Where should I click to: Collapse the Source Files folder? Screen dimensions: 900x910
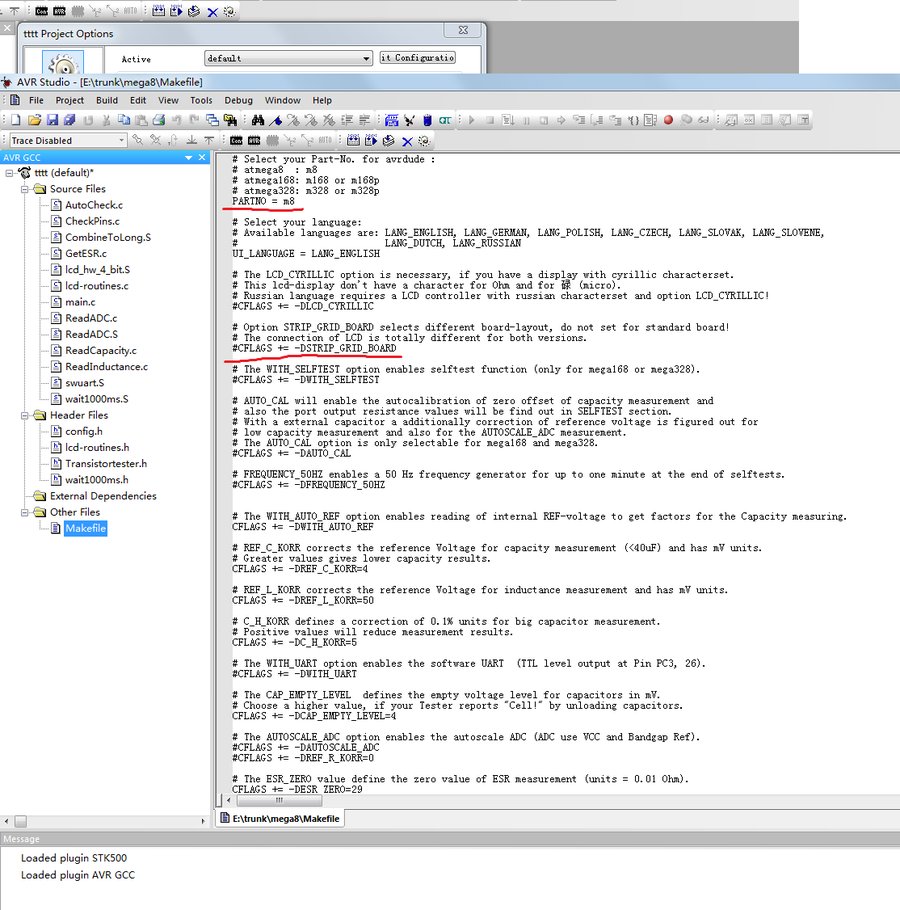click(26, 189)
